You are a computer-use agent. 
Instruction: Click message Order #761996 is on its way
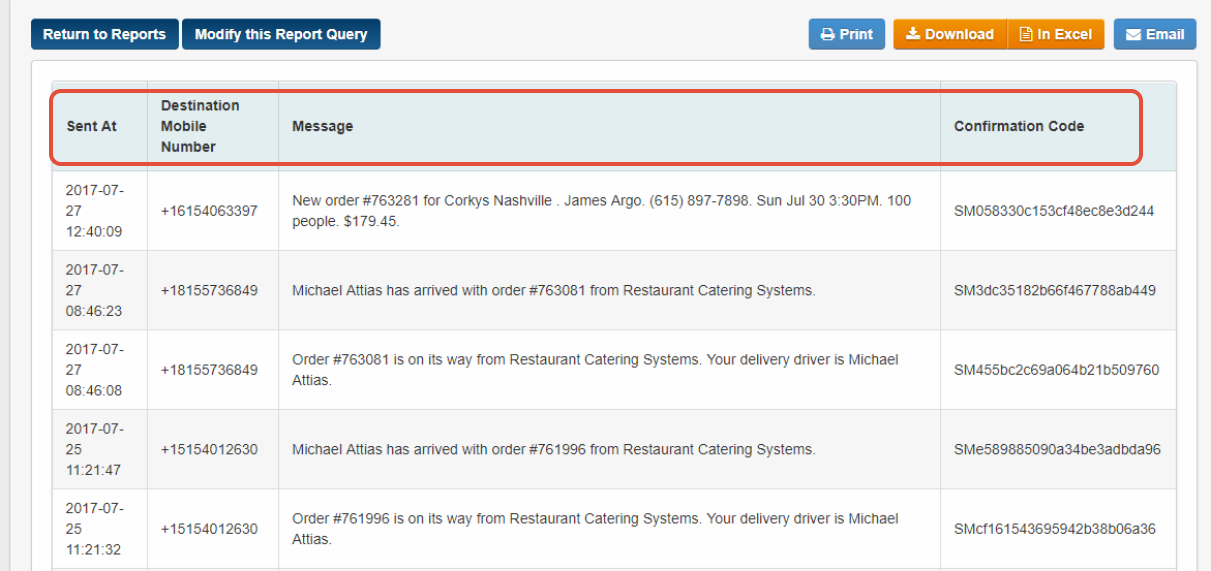pyautogui.click(x=595, y=529)
